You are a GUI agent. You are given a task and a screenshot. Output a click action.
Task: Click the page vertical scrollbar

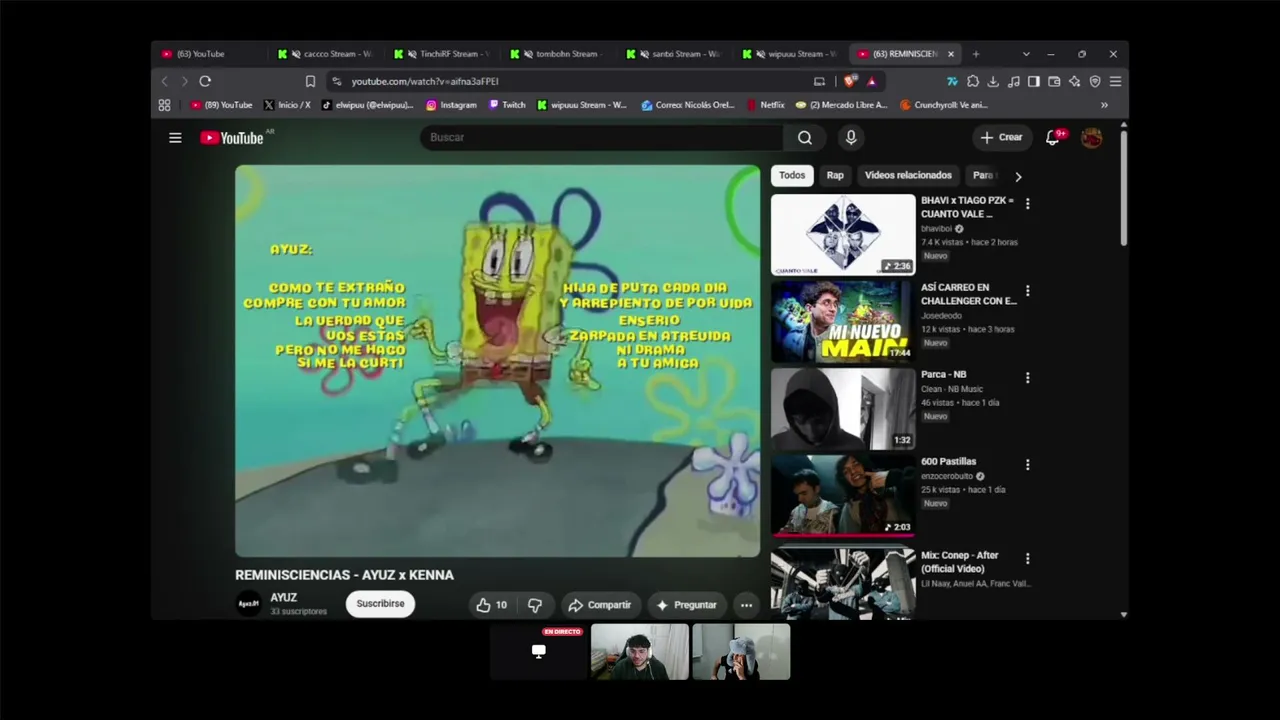click(1124, 188)
